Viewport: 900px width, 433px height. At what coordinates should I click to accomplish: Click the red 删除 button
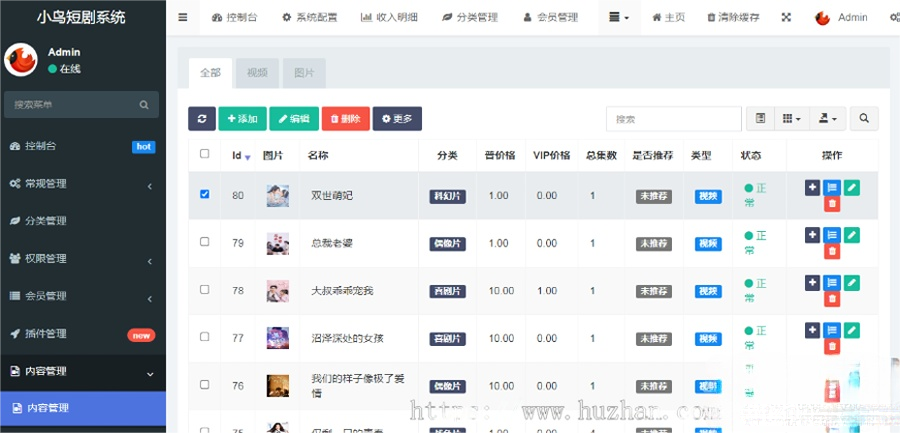coord(344,119)
